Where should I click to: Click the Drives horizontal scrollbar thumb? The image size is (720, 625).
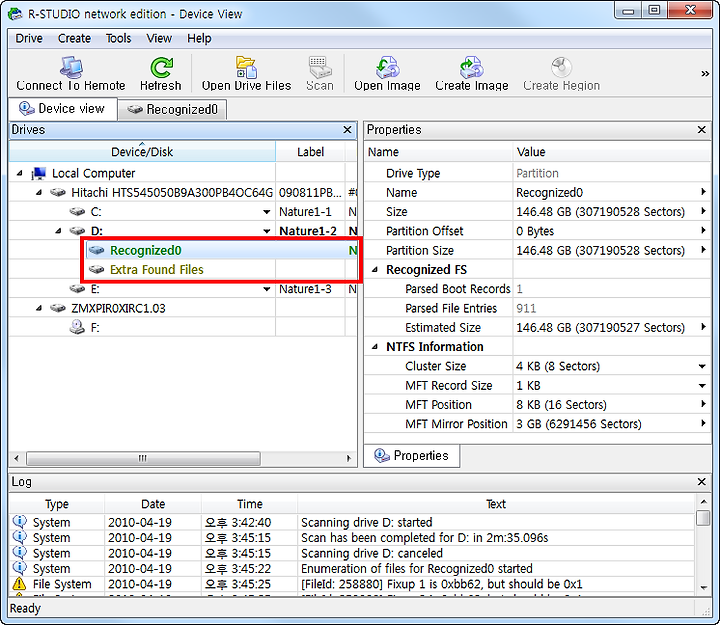click(143, 458)
